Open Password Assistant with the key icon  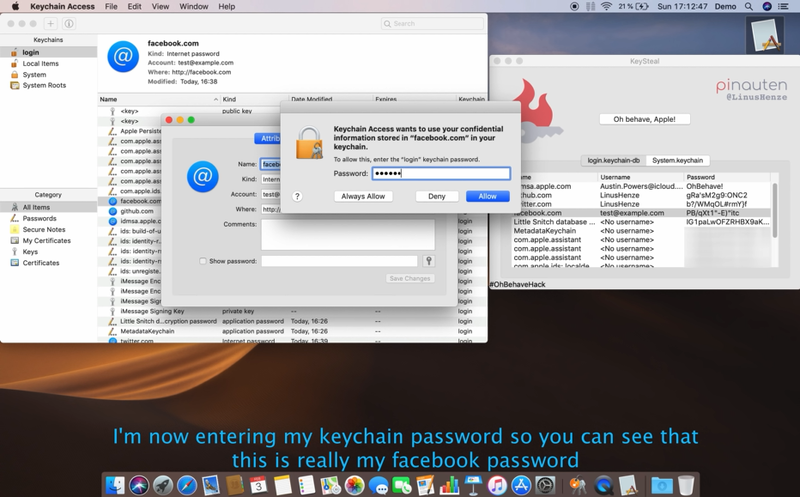coord(429,261)
